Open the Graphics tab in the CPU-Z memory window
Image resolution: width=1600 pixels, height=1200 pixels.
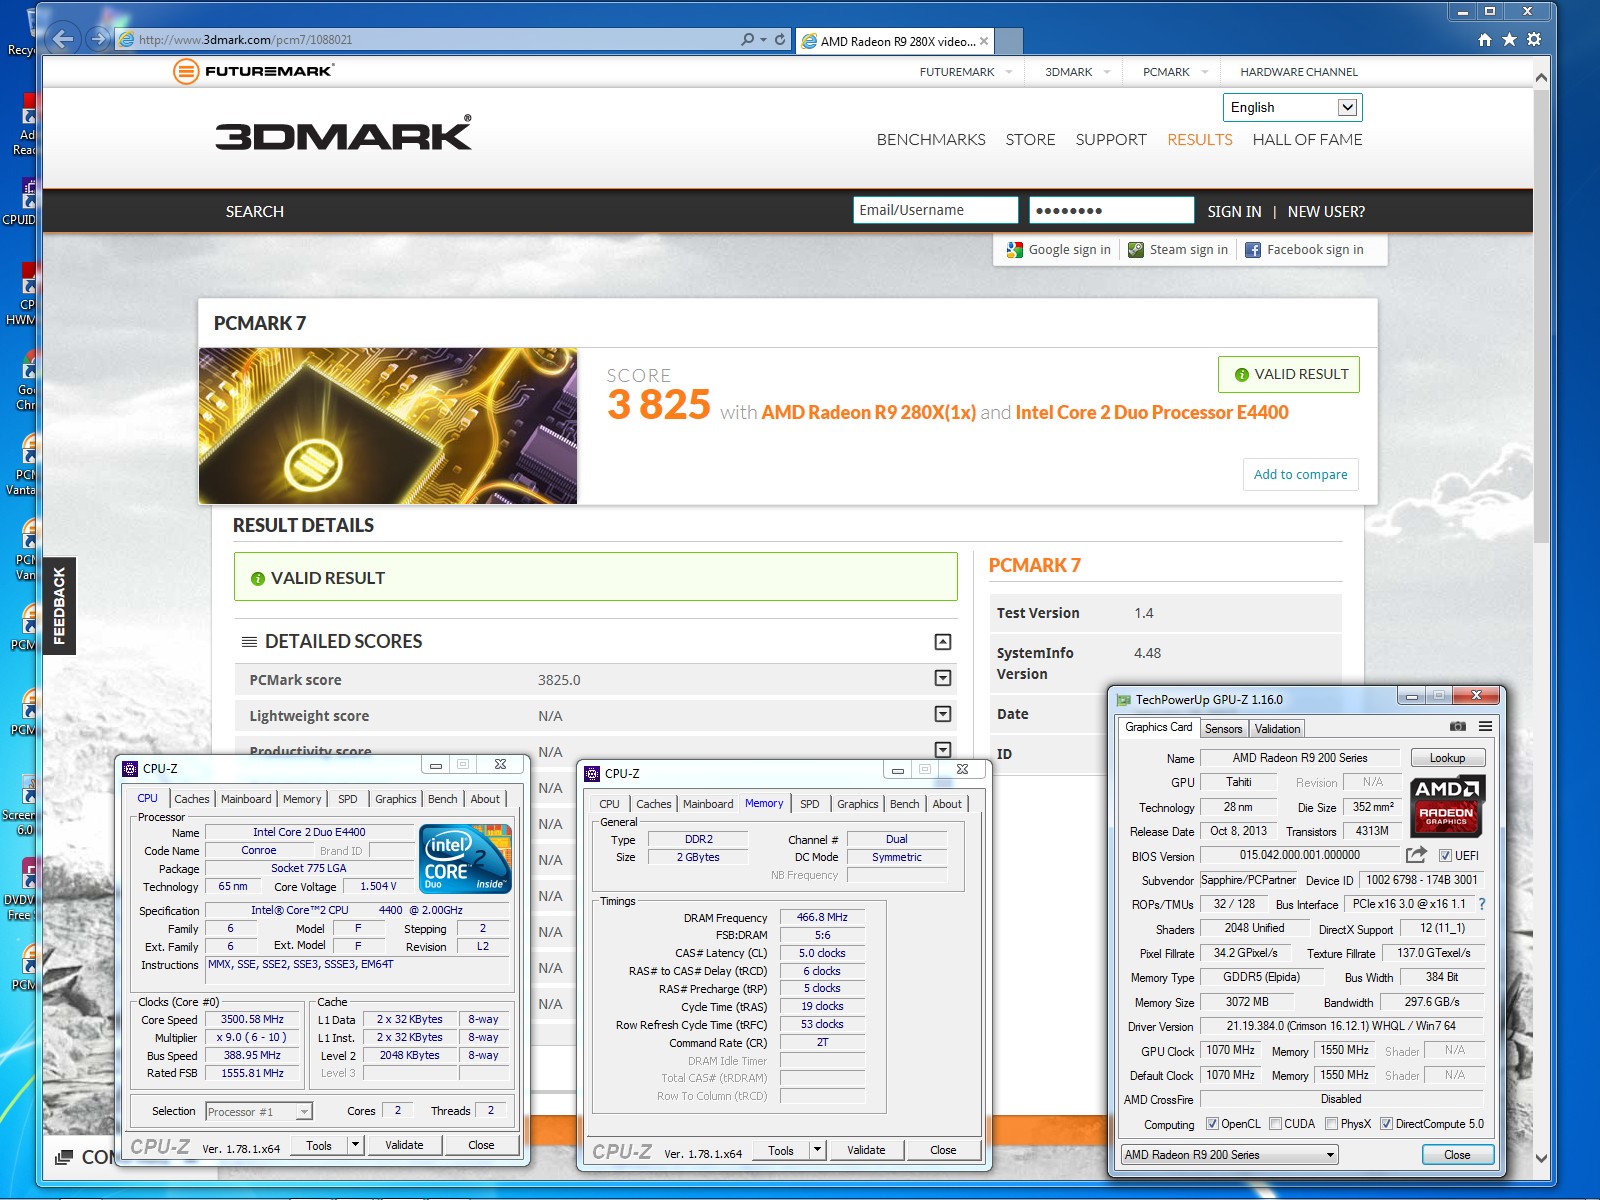[x=858, y=804]
